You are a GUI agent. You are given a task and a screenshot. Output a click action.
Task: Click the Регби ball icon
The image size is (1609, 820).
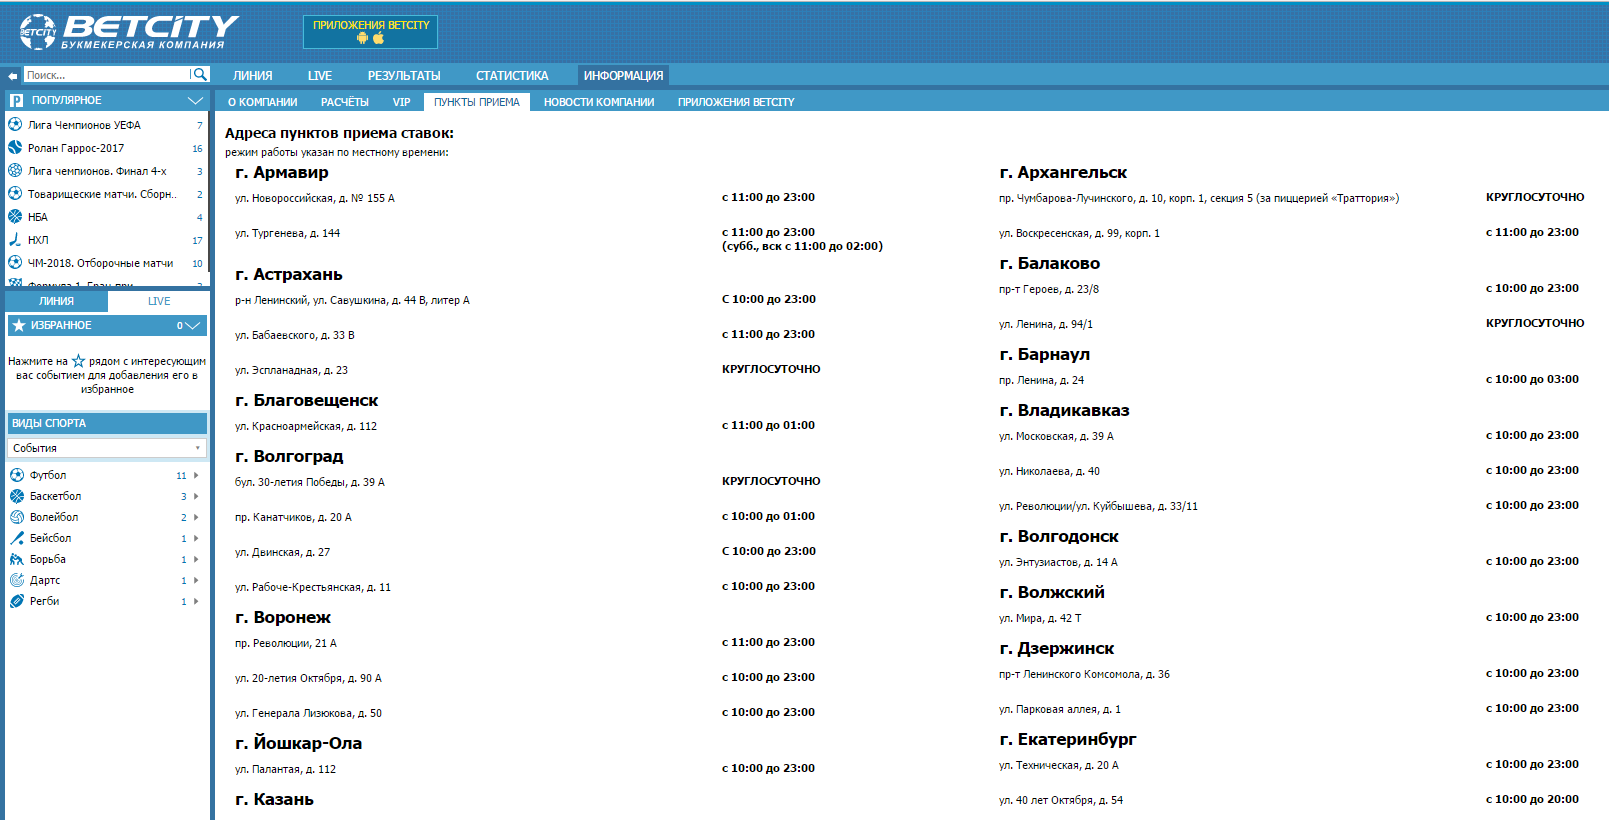point(17,601)
